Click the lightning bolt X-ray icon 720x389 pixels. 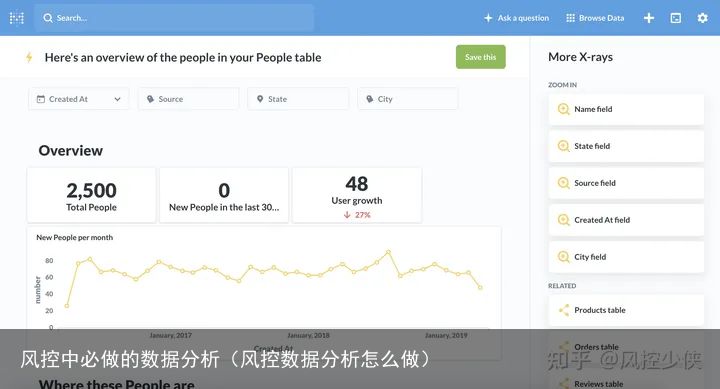click(x=29, y=57)
